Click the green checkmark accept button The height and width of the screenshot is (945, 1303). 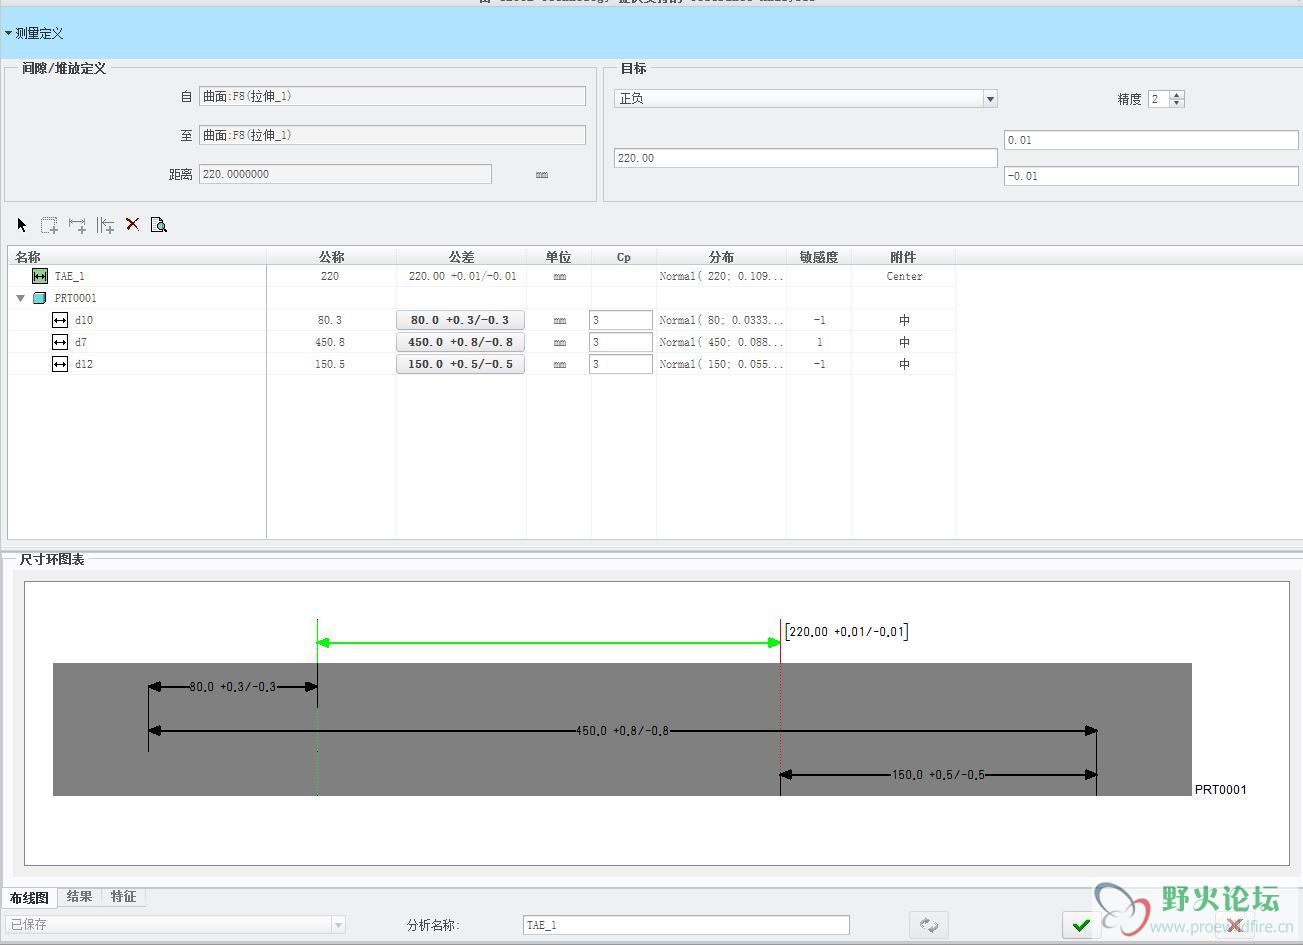(x=1081, y=925)
